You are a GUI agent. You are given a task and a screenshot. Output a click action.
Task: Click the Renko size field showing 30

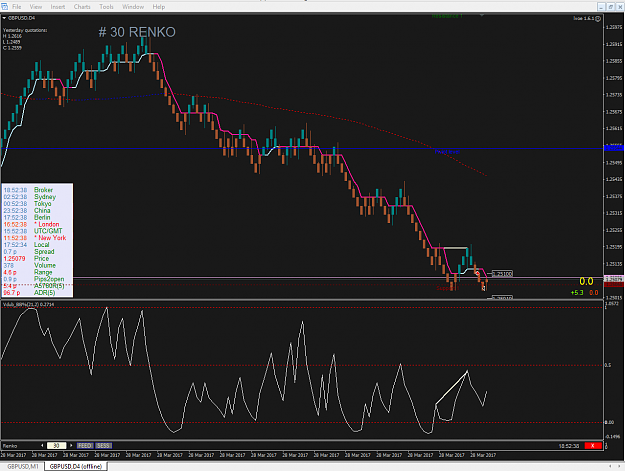pos(57,445)
